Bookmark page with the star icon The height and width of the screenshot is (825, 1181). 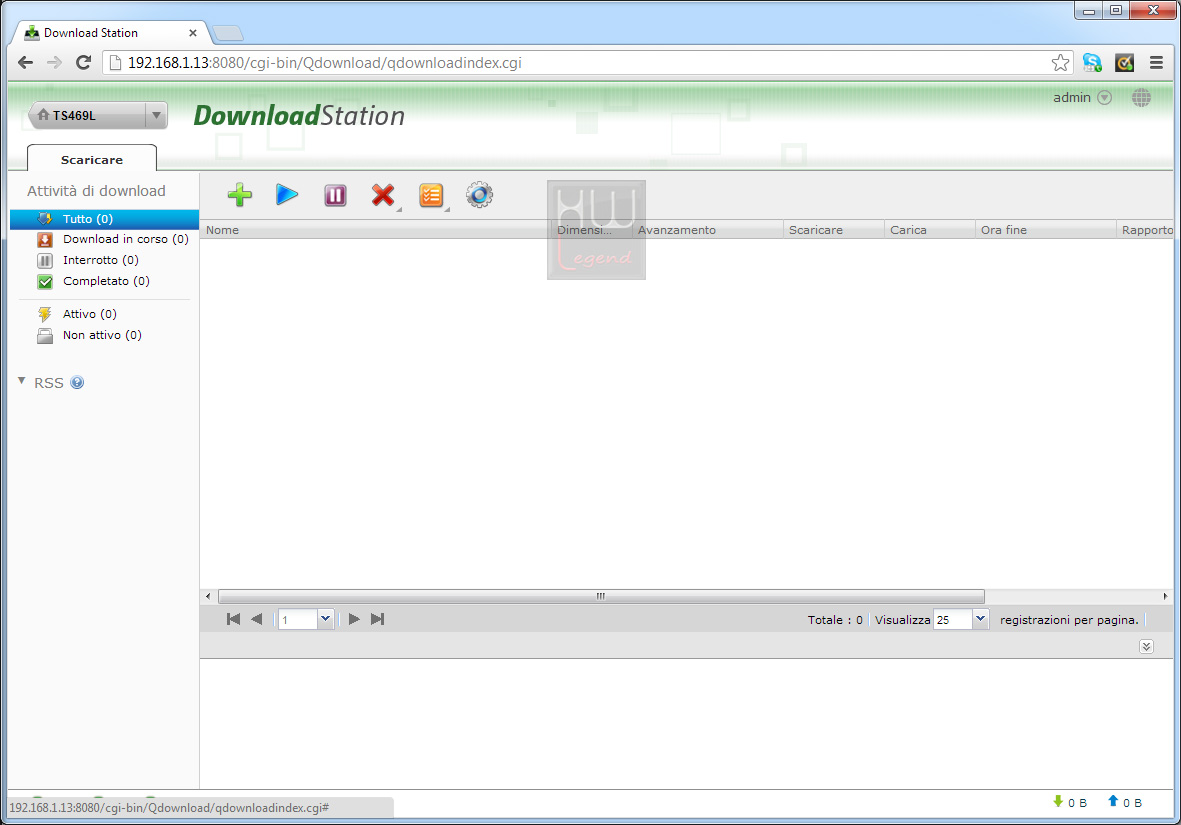point(1060,63)
